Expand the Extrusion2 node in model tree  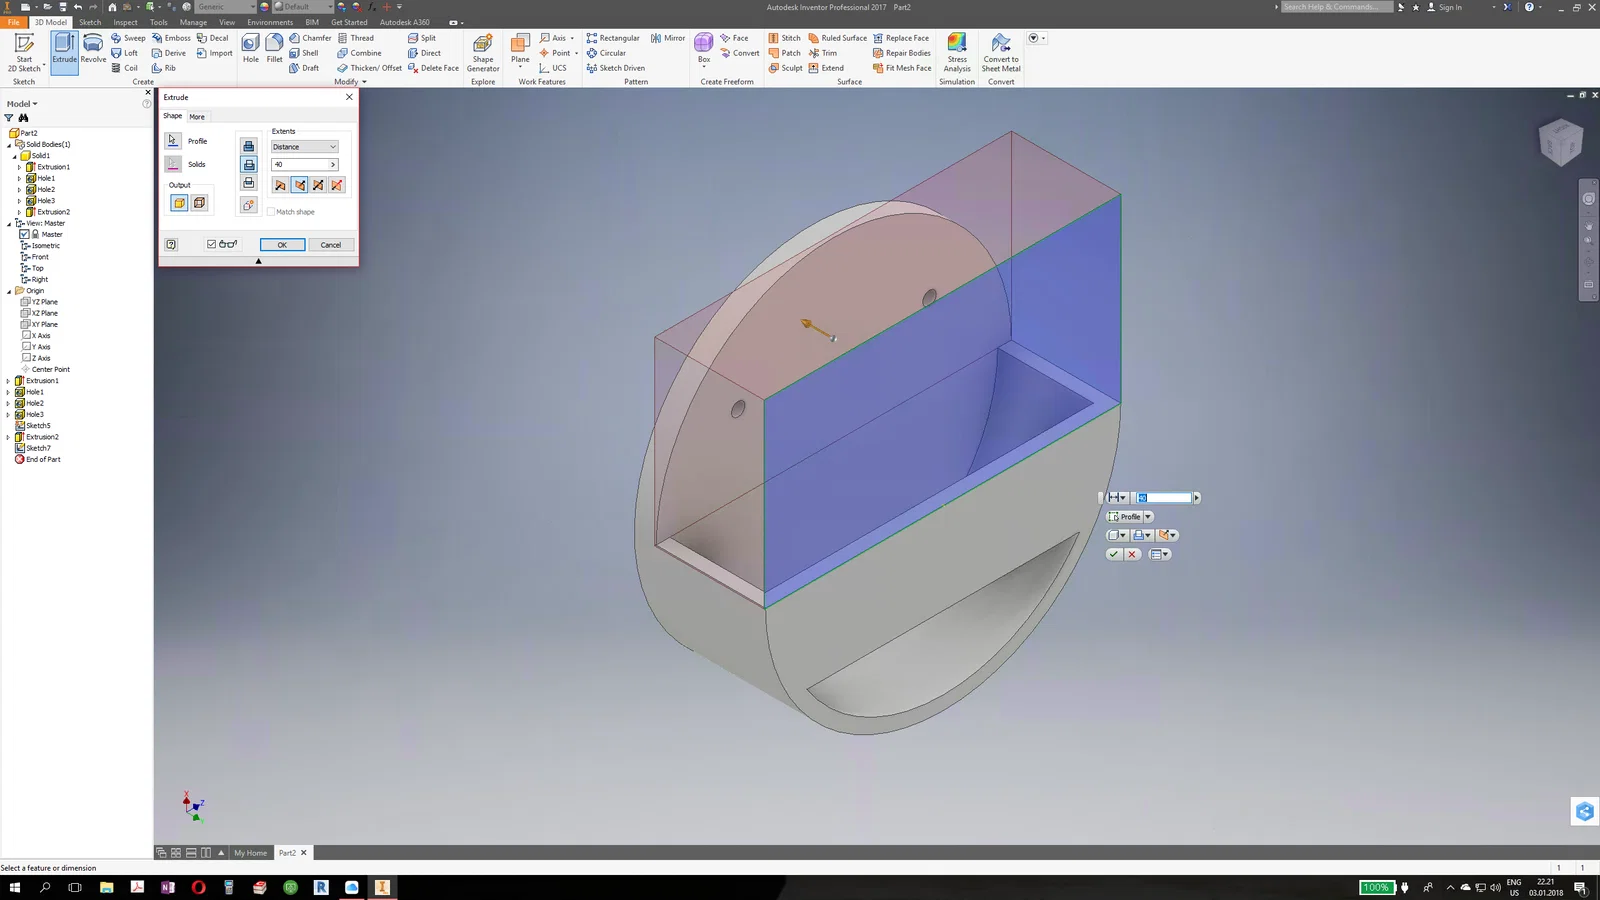pyautogui.click(x=8, y=437)
